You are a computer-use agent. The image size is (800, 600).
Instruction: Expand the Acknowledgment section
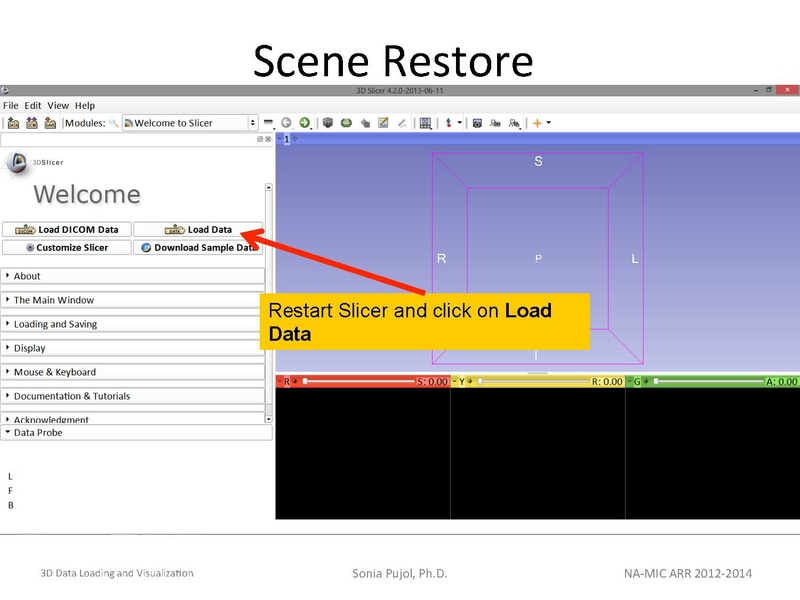[x=133, y=418]
